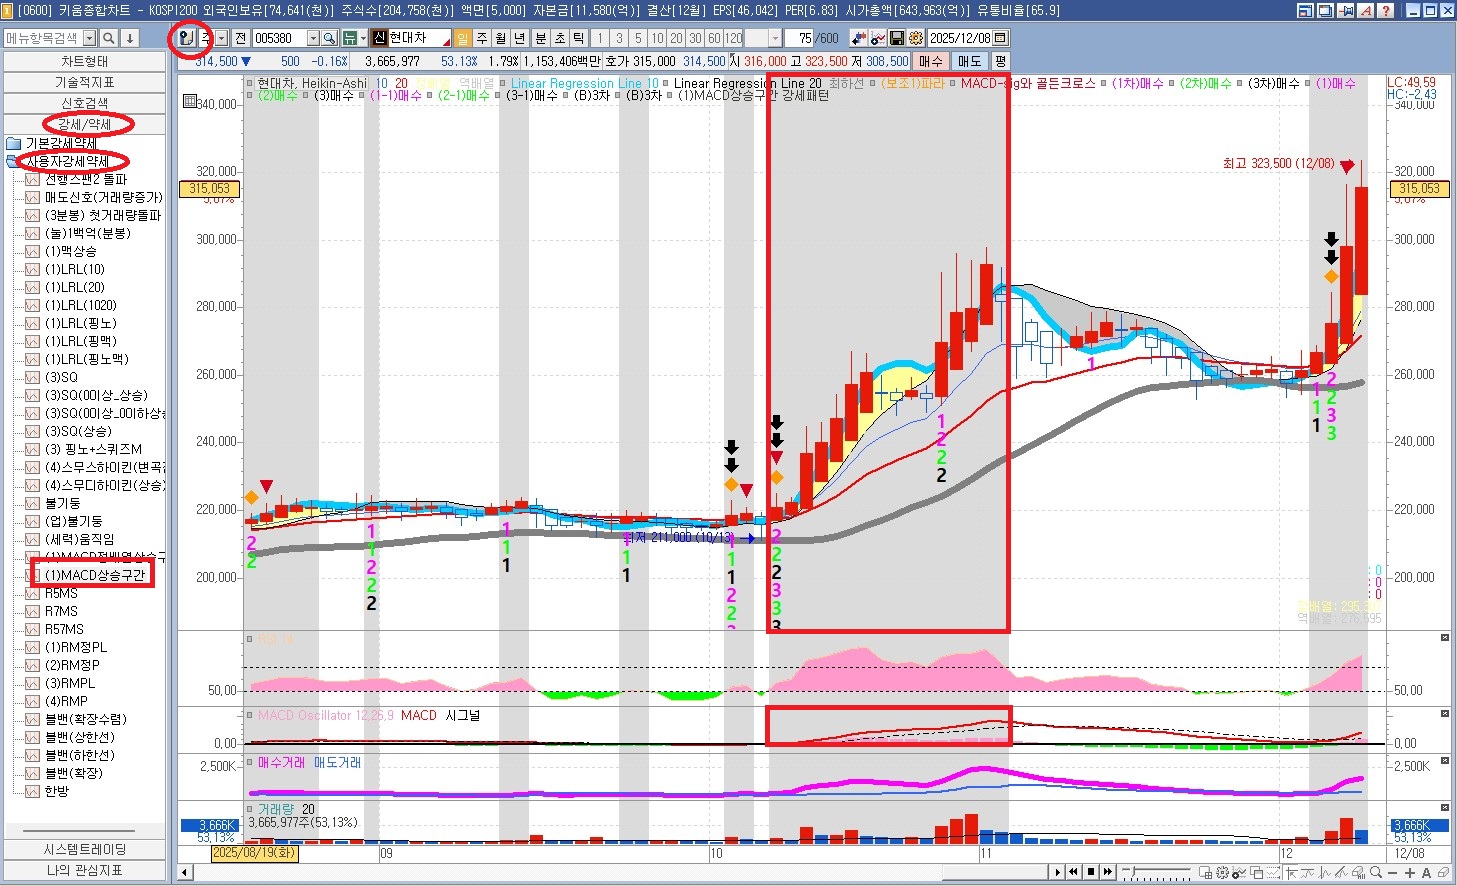Viewport: 1457px width, 886px height.
Task: Click the bottom toolbar chart-window icon
Action: tap(1205, 873)
